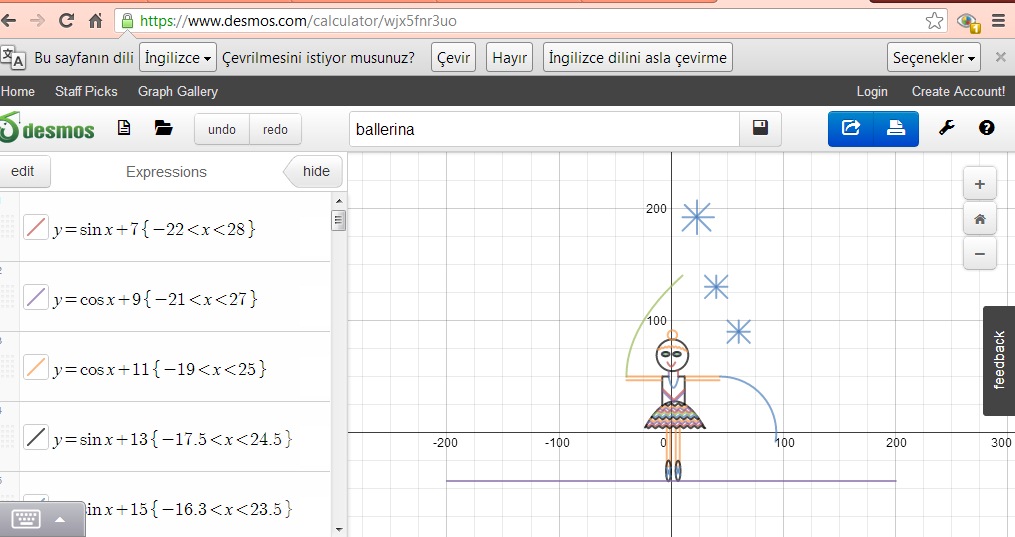This screenshot has width=1015, height=537.
Task: Click the new blank graph icon
Action: tap(124, 129)
